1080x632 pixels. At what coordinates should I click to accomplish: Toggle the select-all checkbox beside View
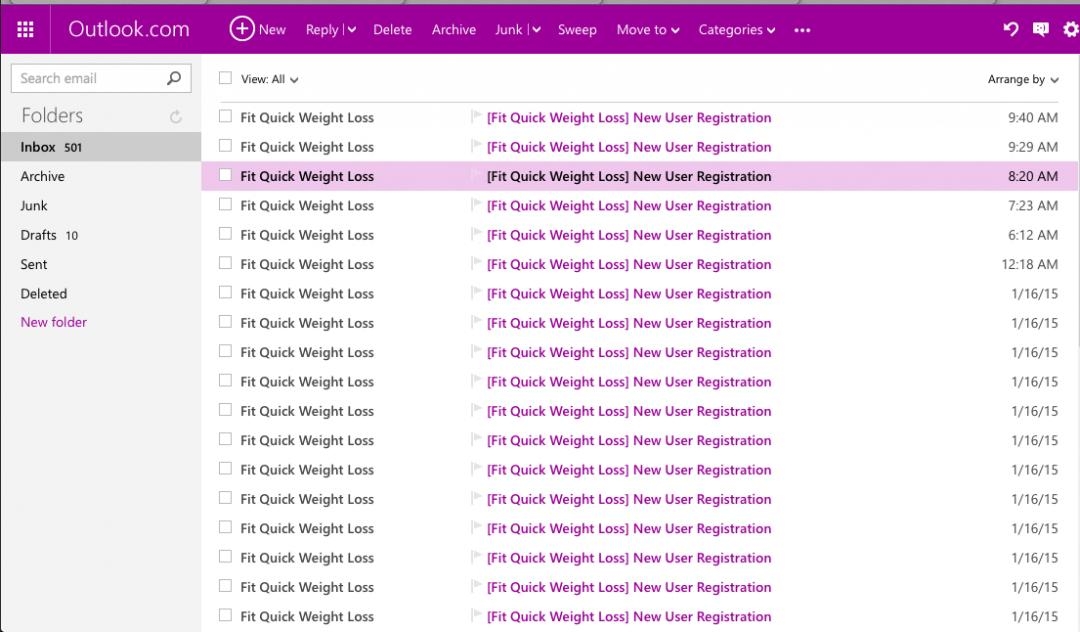coord(225,78)
